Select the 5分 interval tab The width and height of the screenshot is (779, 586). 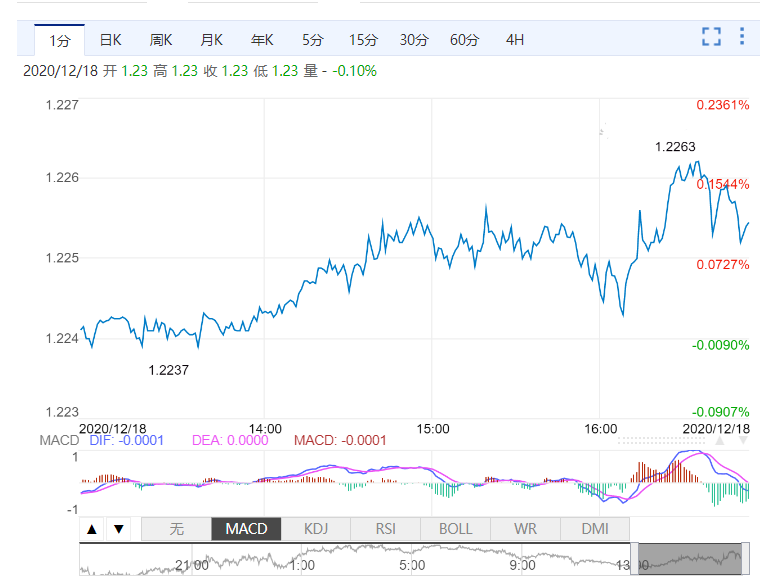313,40
